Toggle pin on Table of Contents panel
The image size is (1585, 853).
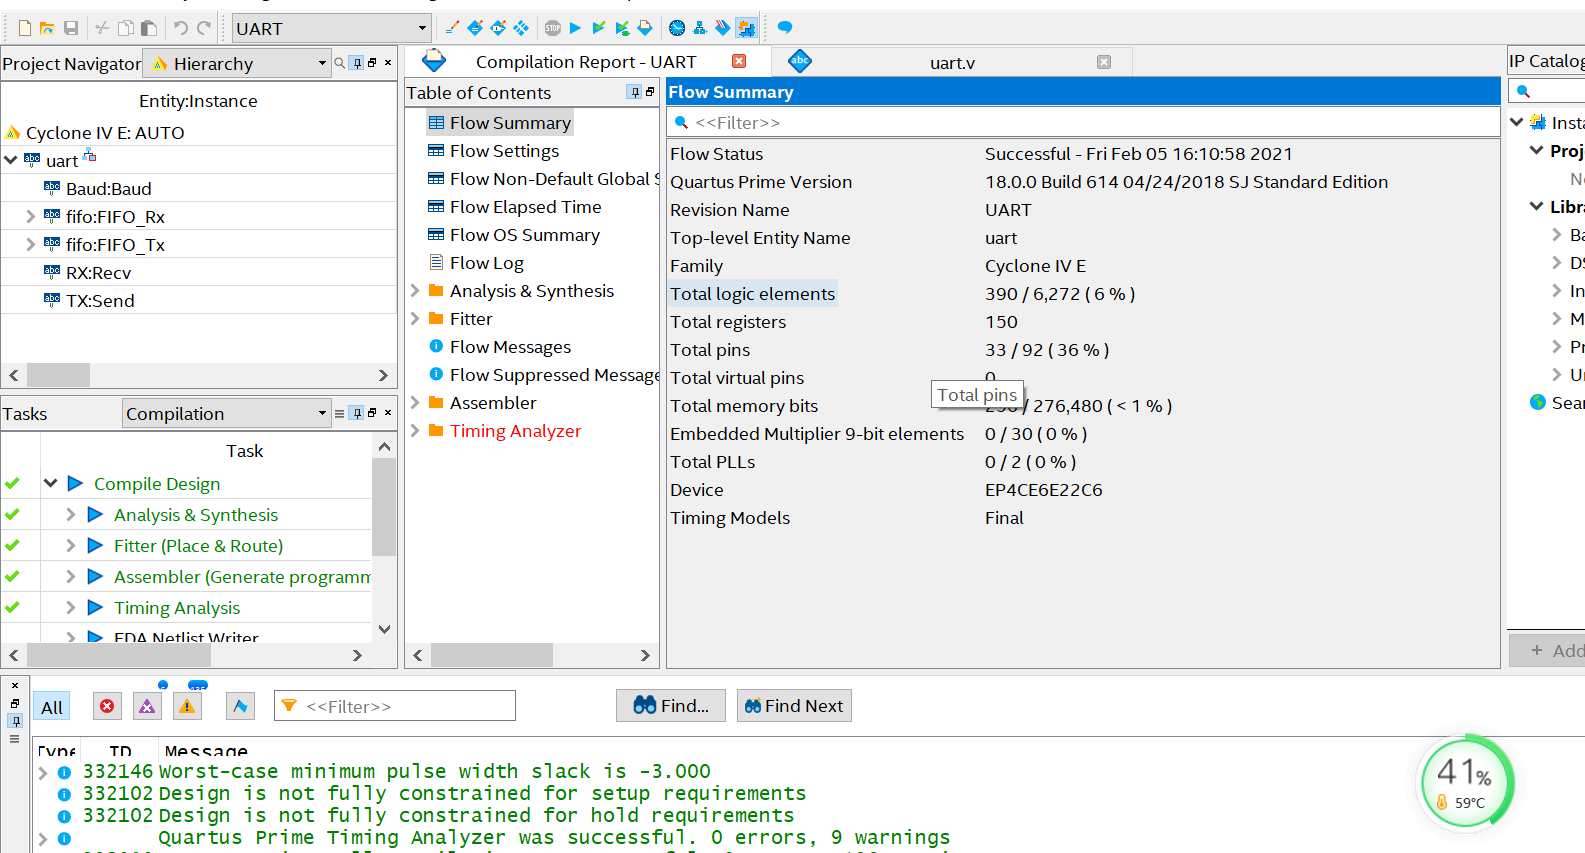click(x=634, y=92)
